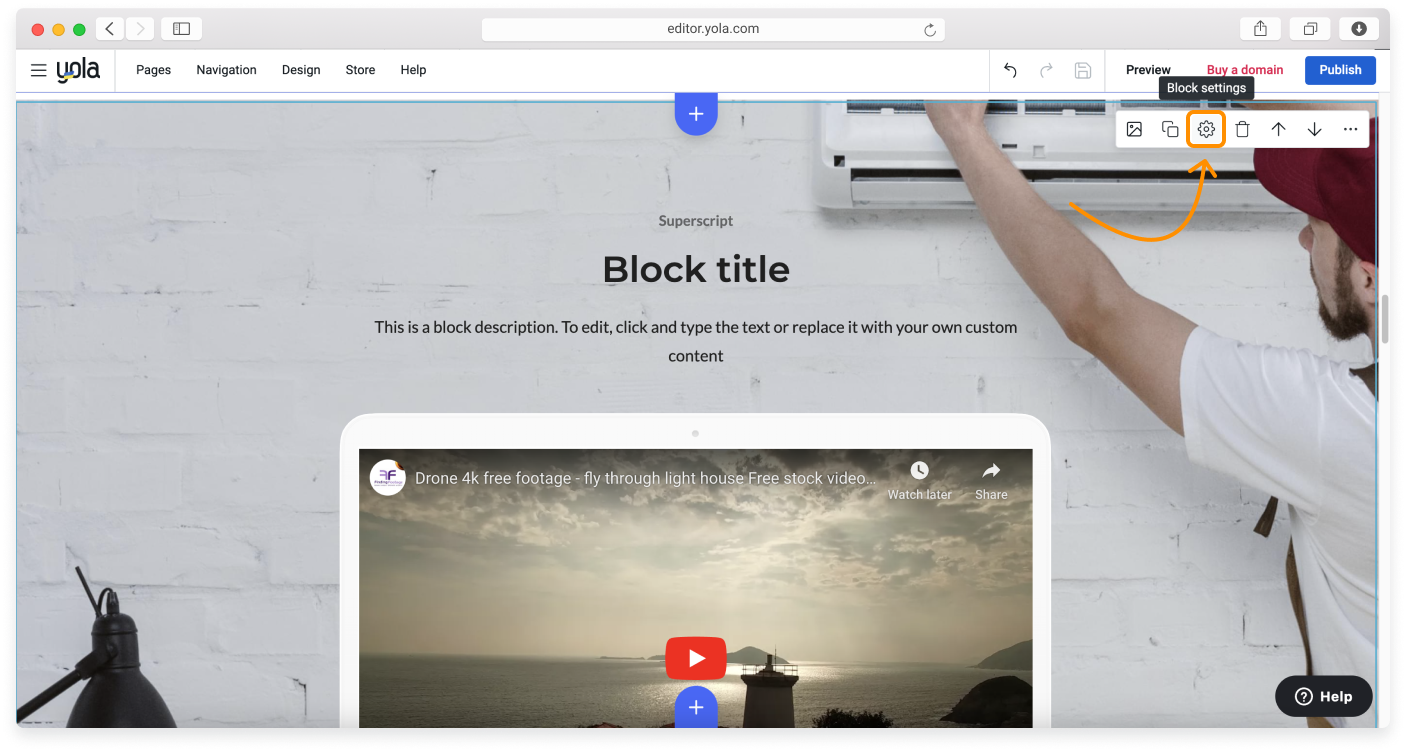The width and height of the screenshot is (1406, 752).
Task: Follow the Buy a domain link
Action: tap(1245, 70)
